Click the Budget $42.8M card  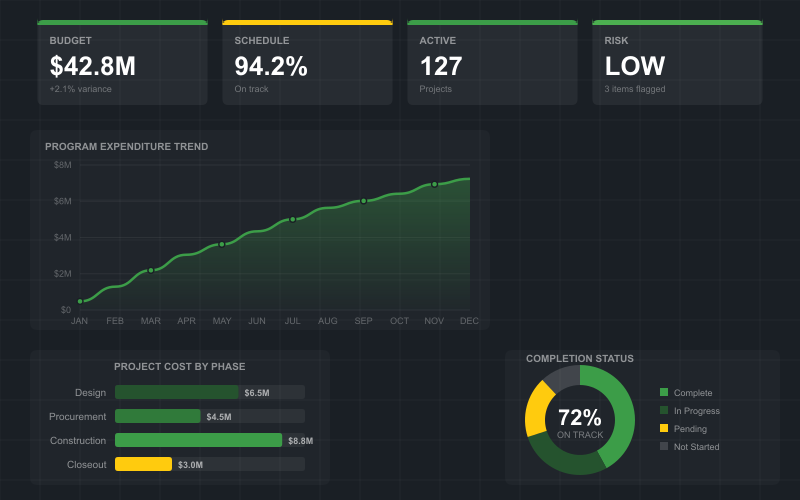pos(122,63)
